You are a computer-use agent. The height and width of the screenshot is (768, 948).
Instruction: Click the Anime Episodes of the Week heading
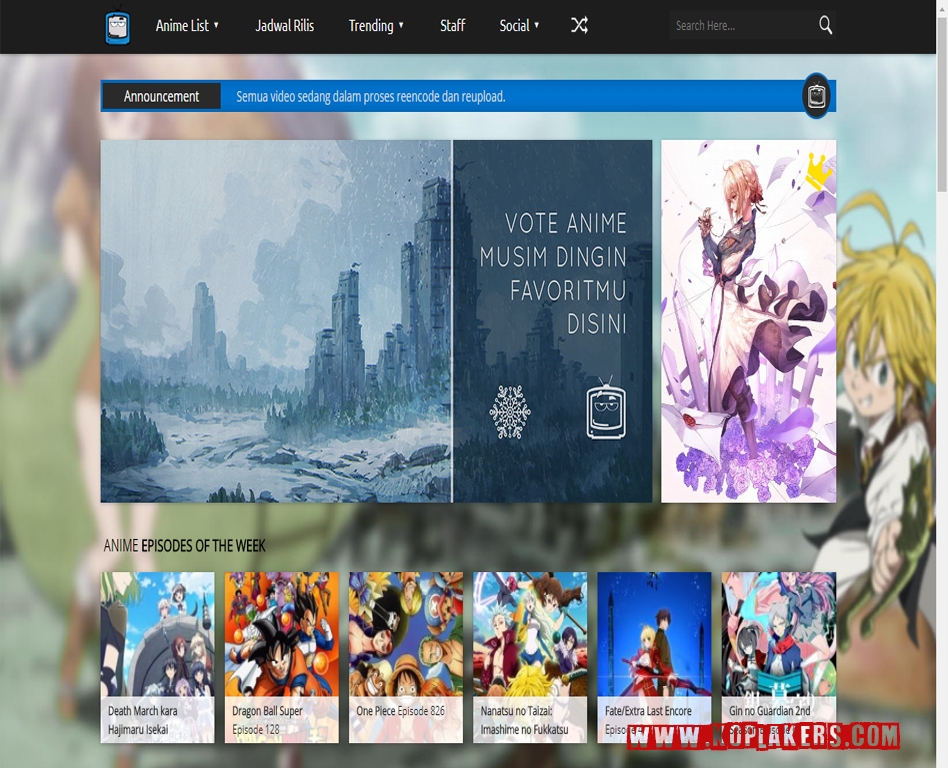point(184,546)
